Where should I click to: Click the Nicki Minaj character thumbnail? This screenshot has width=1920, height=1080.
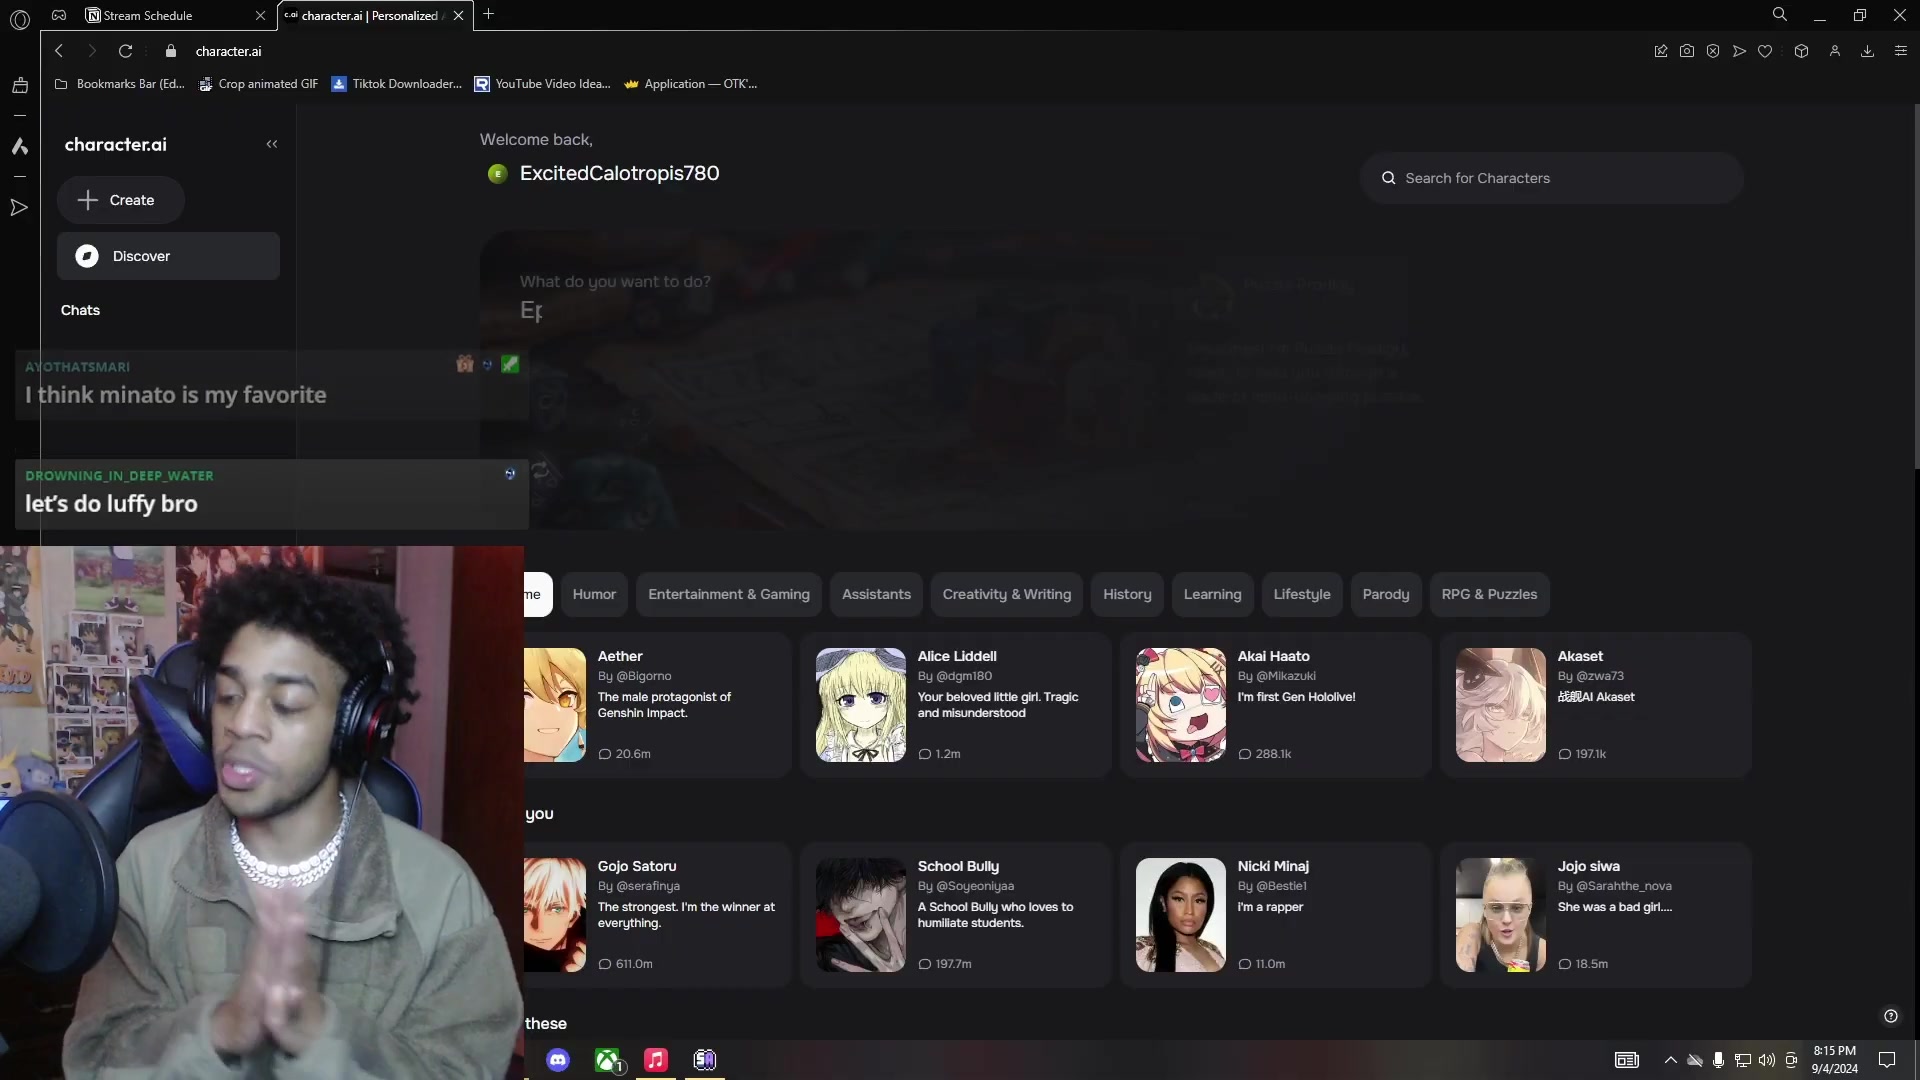click(x=1181, y=915)
